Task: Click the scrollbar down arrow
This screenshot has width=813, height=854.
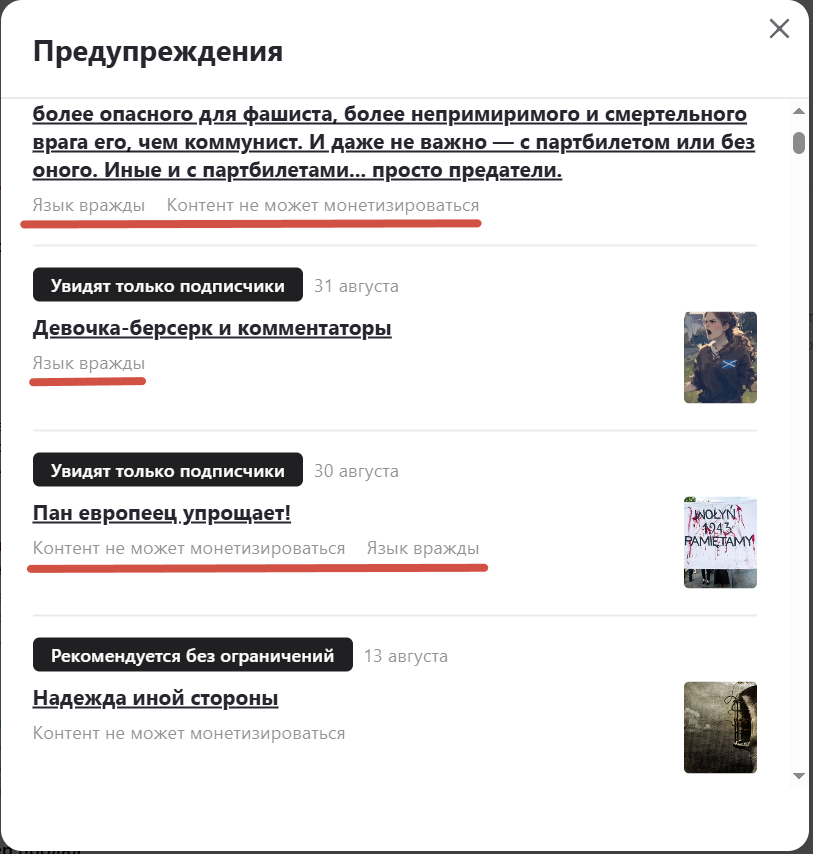Action: click(798, 776)
